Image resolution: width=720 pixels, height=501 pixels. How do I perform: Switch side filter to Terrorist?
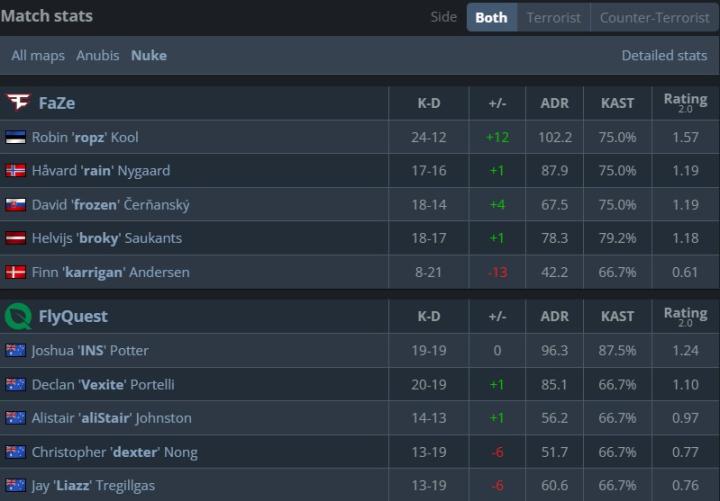(553, 17)
